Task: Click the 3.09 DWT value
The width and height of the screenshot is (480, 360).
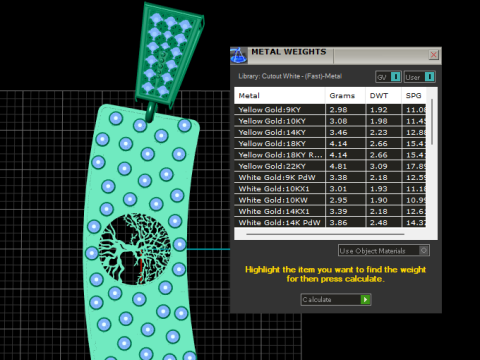Action: [x=378, y=166]
